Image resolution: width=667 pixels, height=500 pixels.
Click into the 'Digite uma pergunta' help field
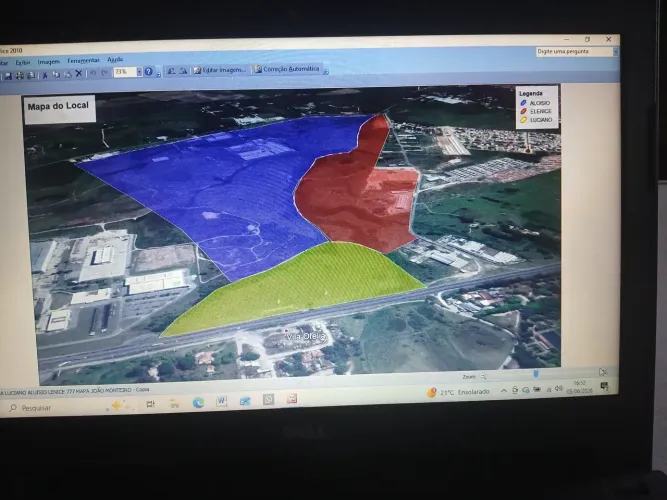coord(574,51)
